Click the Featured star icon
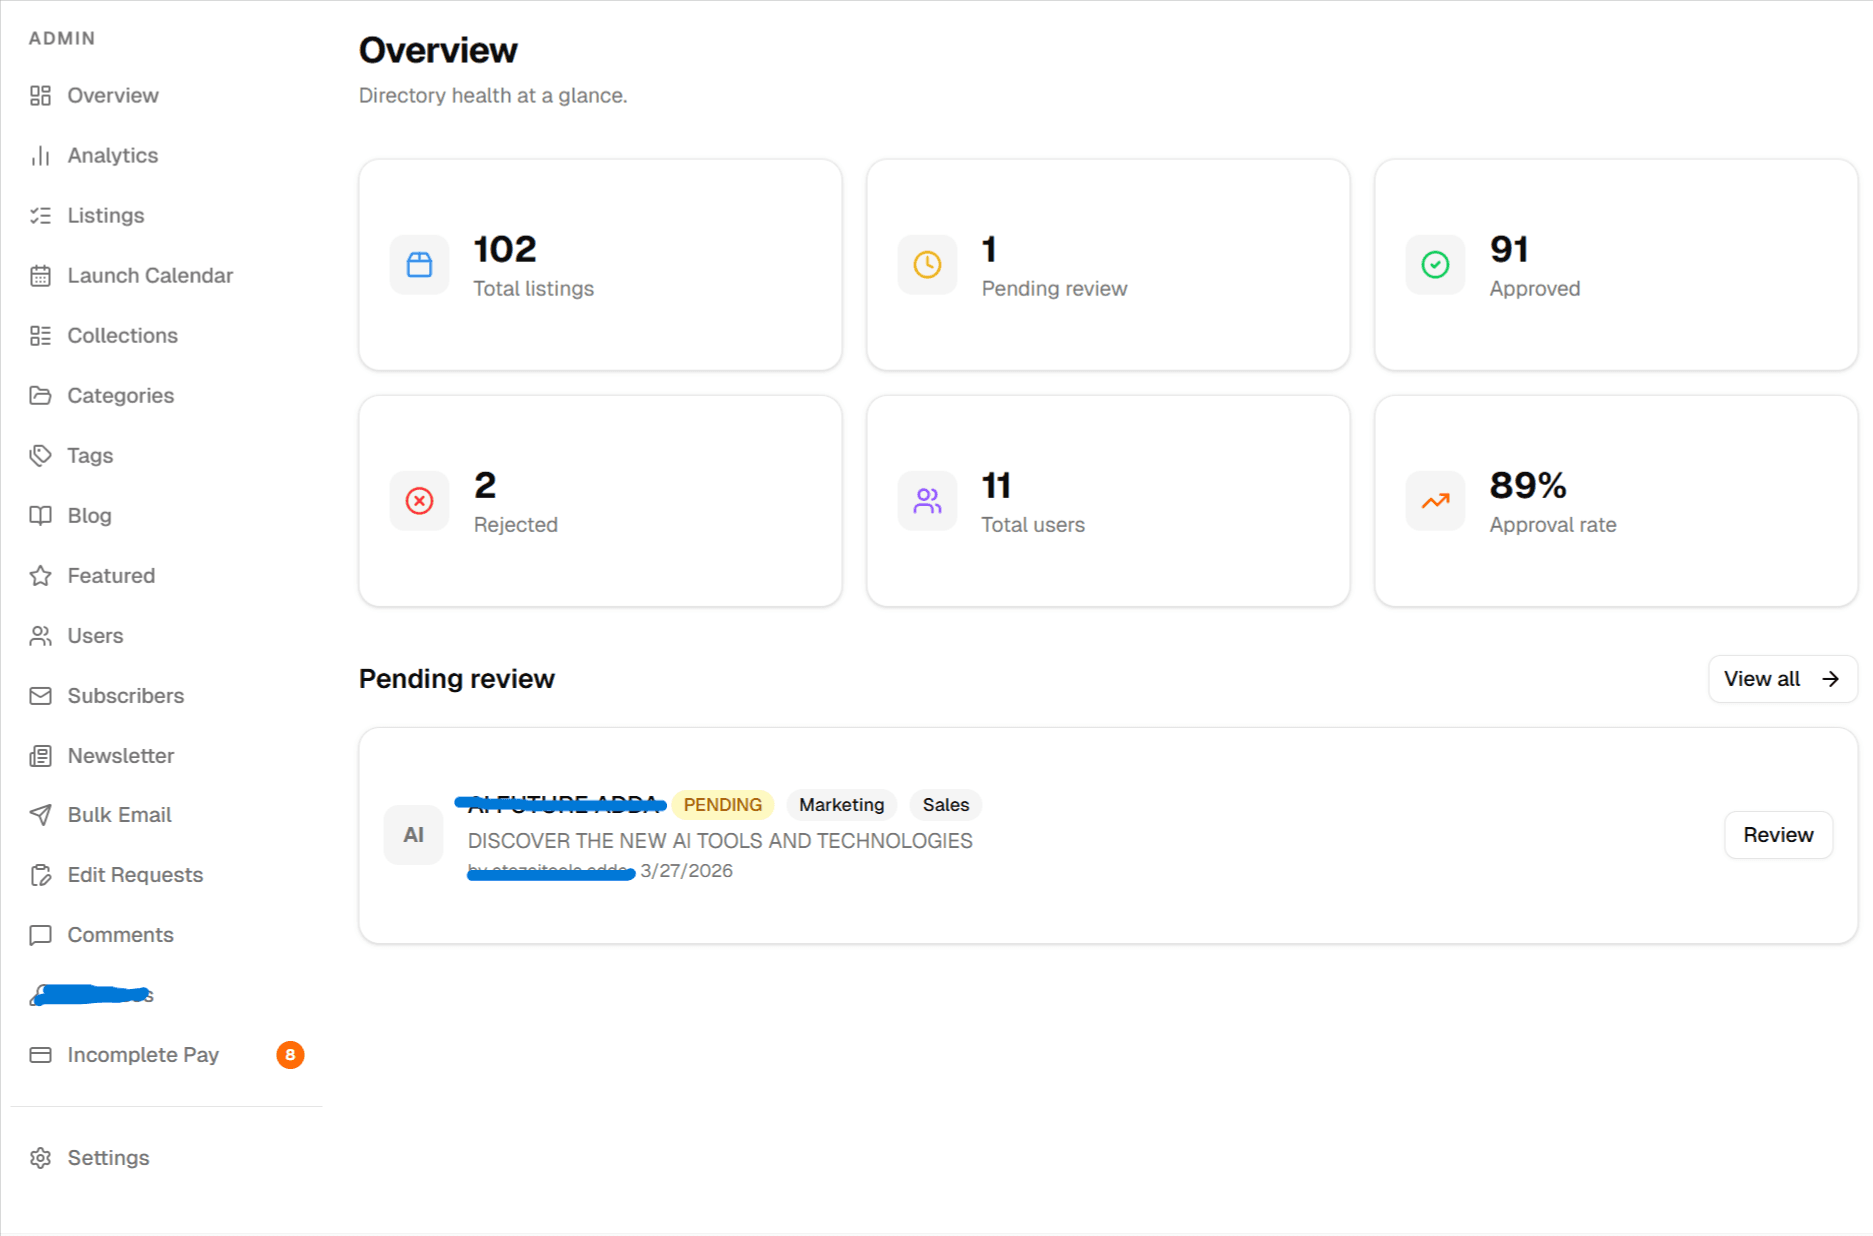Screen dimensions: 1873x1236 point(41,575)
